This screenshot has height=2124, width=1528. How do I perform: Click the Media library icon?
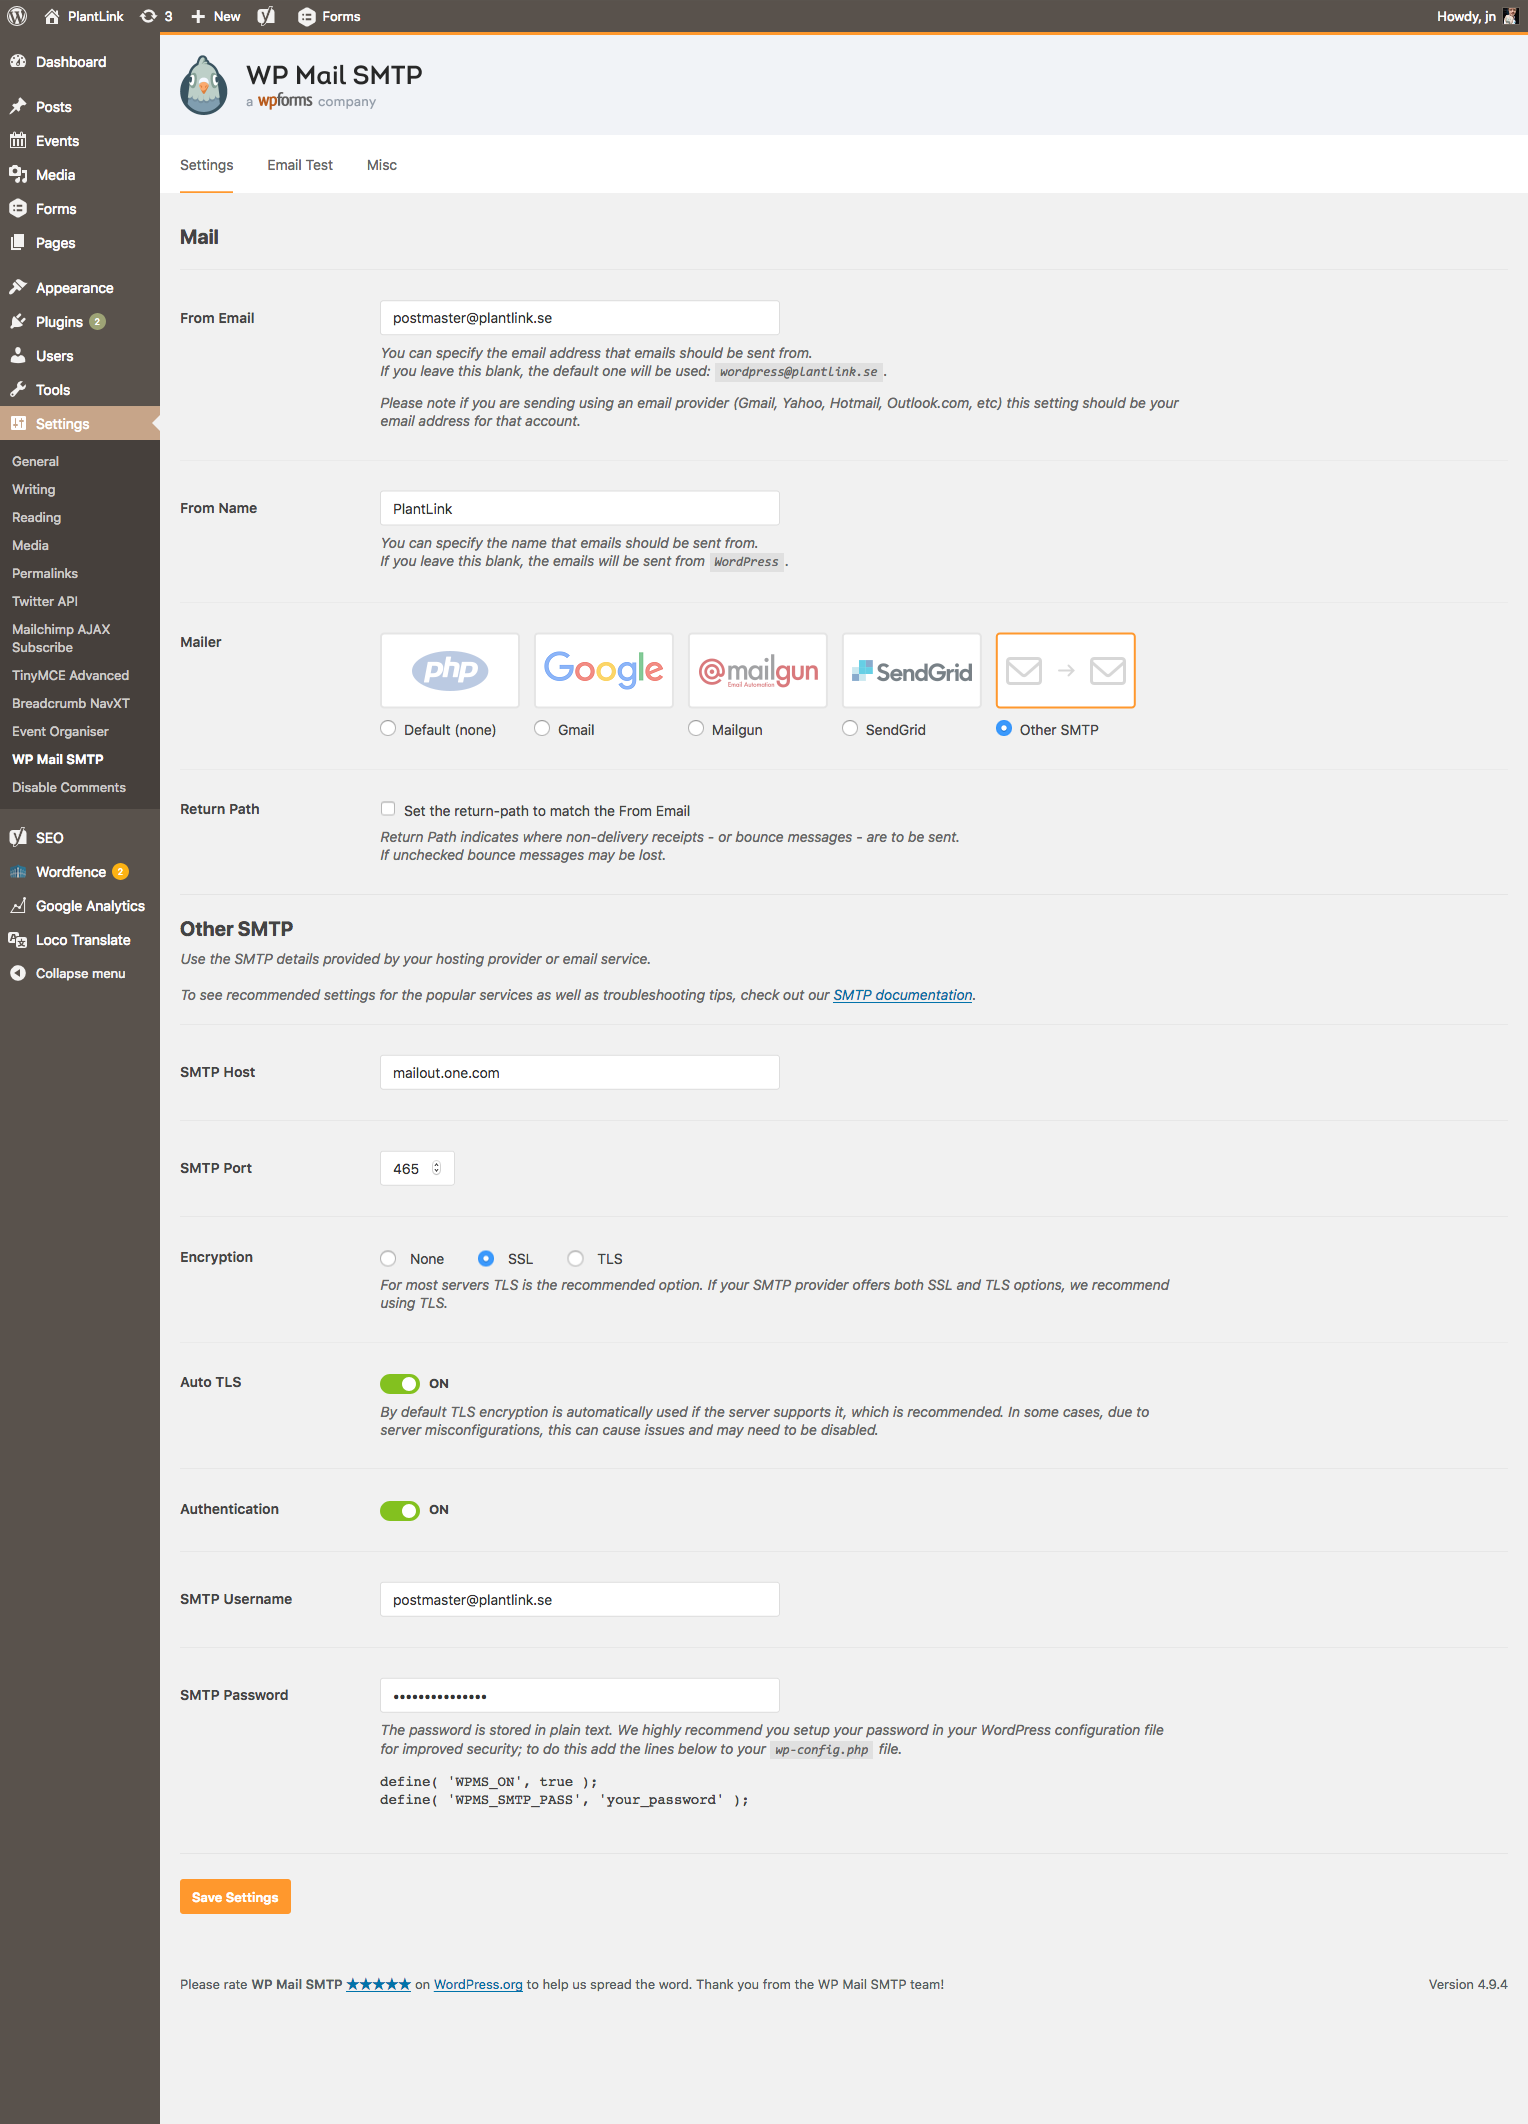coord(18,174)
